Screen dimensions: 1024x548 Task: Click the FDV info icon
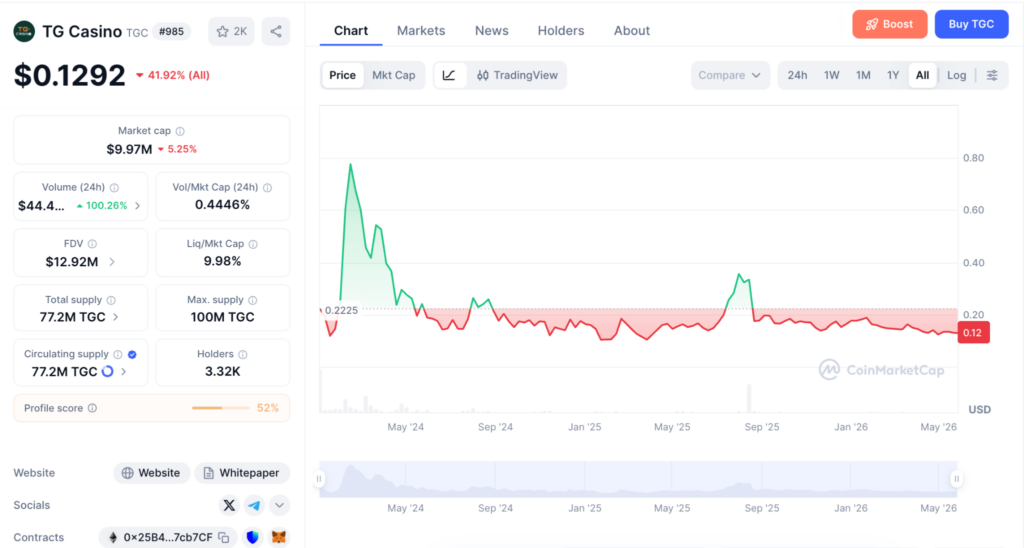[x=92, y=244]
